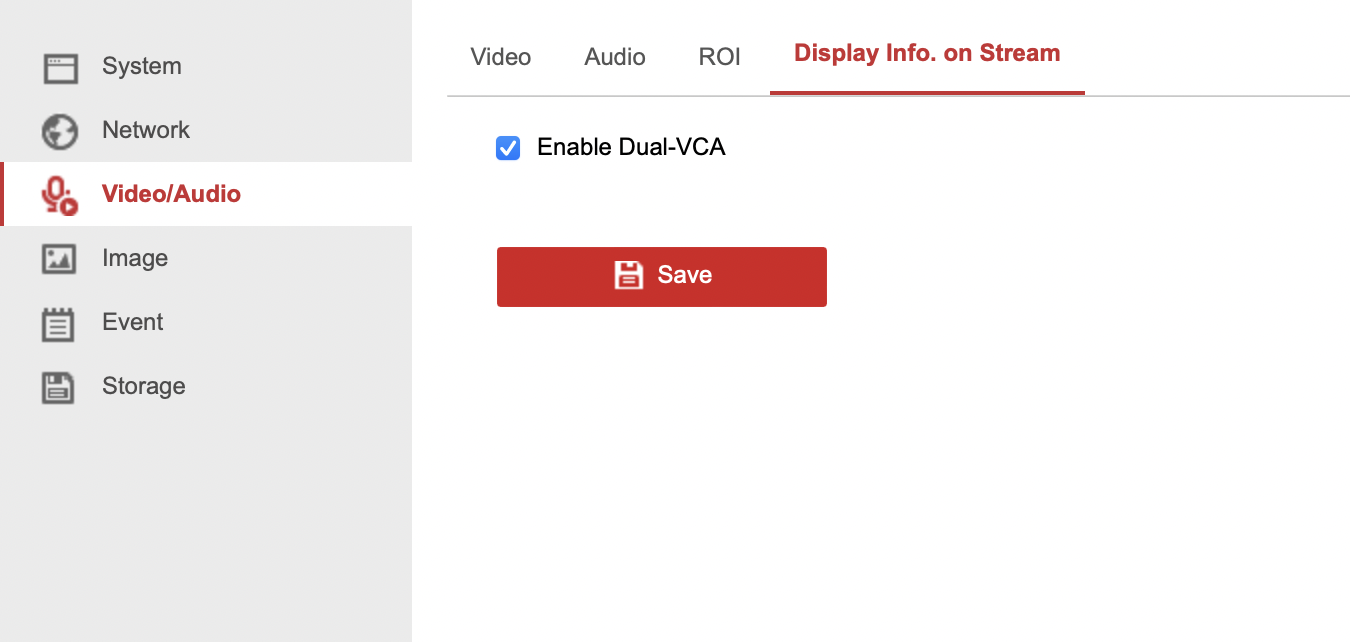Image resolution: width=1350 pixels, height=642 pixels.
Task: Click the Network globe icon
Action: (60, 131)
